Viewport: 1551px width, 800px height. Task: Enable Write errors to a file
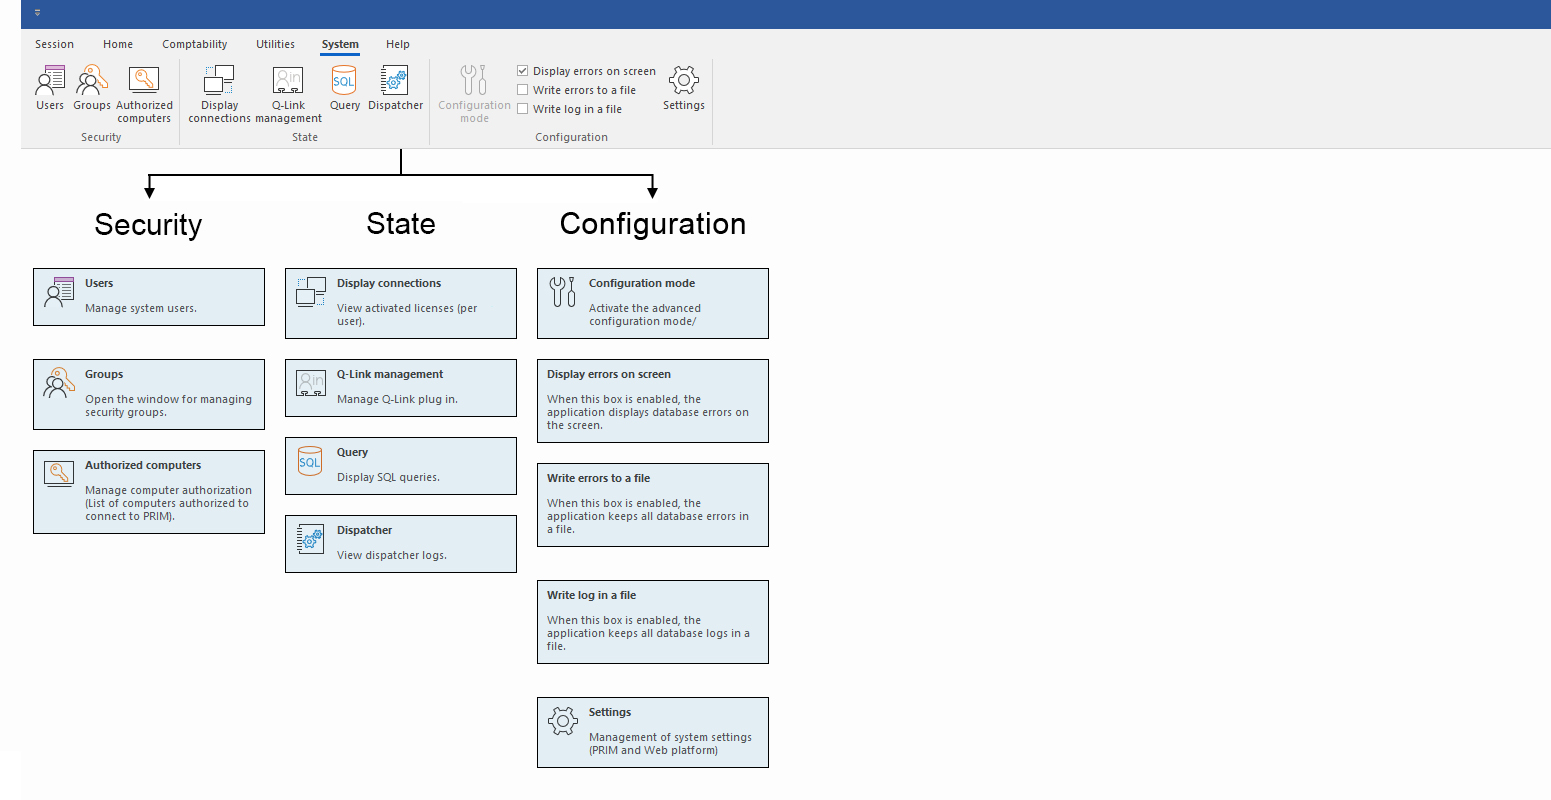[x=523, y=90]
